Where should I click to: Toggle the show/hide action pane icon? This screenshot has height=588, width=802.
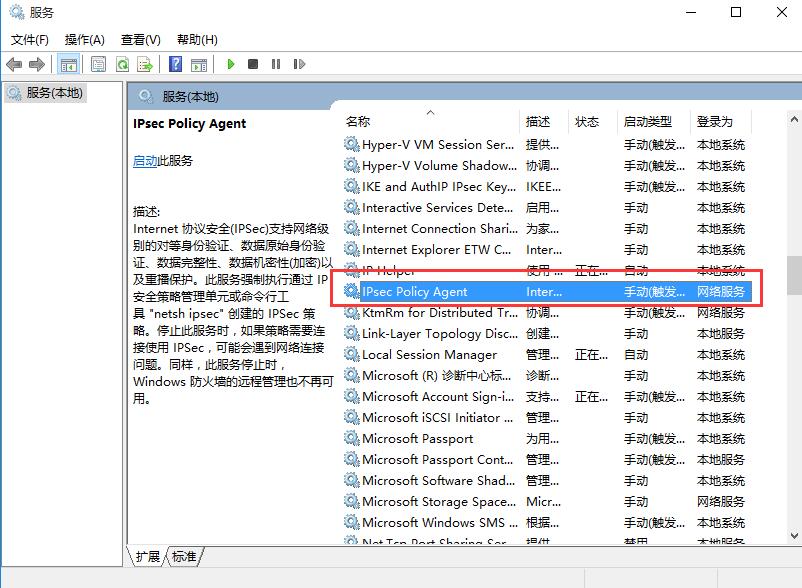click(x=199, y=64)
